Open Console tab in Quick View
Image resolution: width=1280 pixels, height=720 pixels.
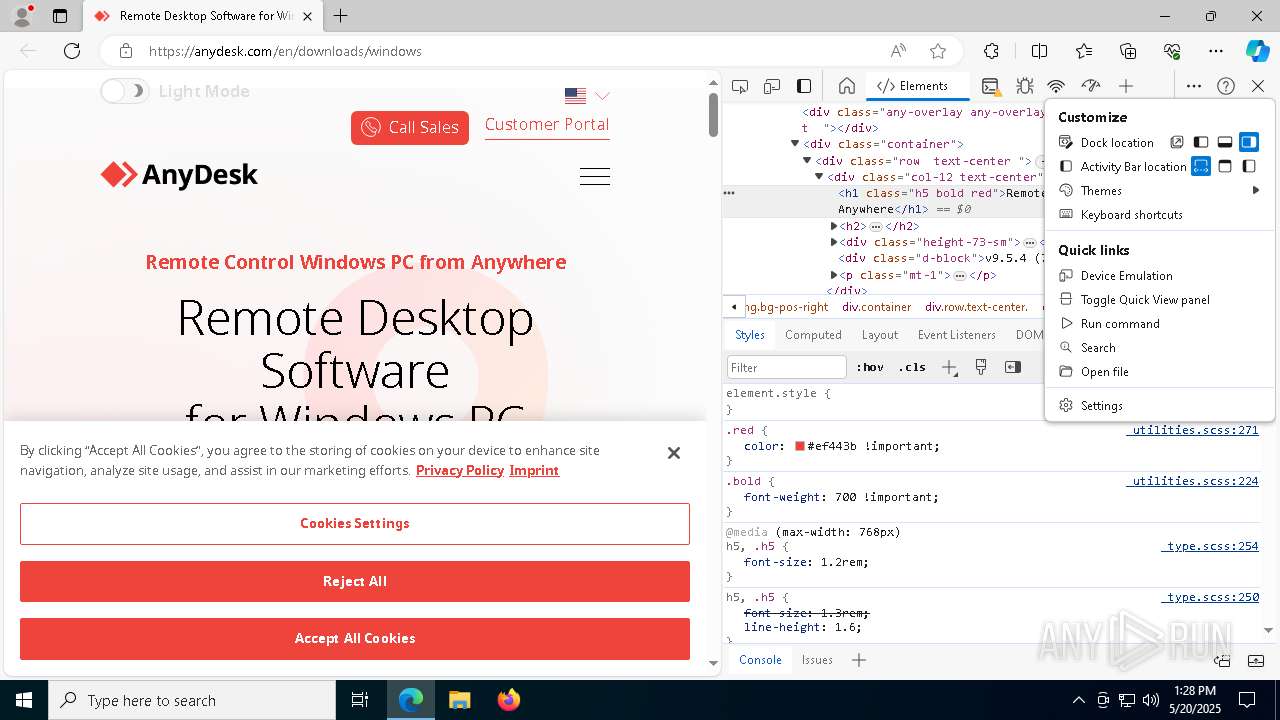(x=760, y=659)
